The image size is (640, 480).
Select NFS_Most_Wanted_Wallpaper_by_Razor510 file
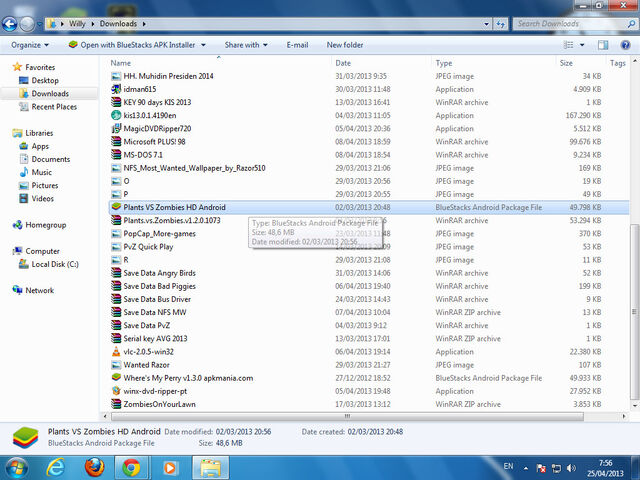194,168
